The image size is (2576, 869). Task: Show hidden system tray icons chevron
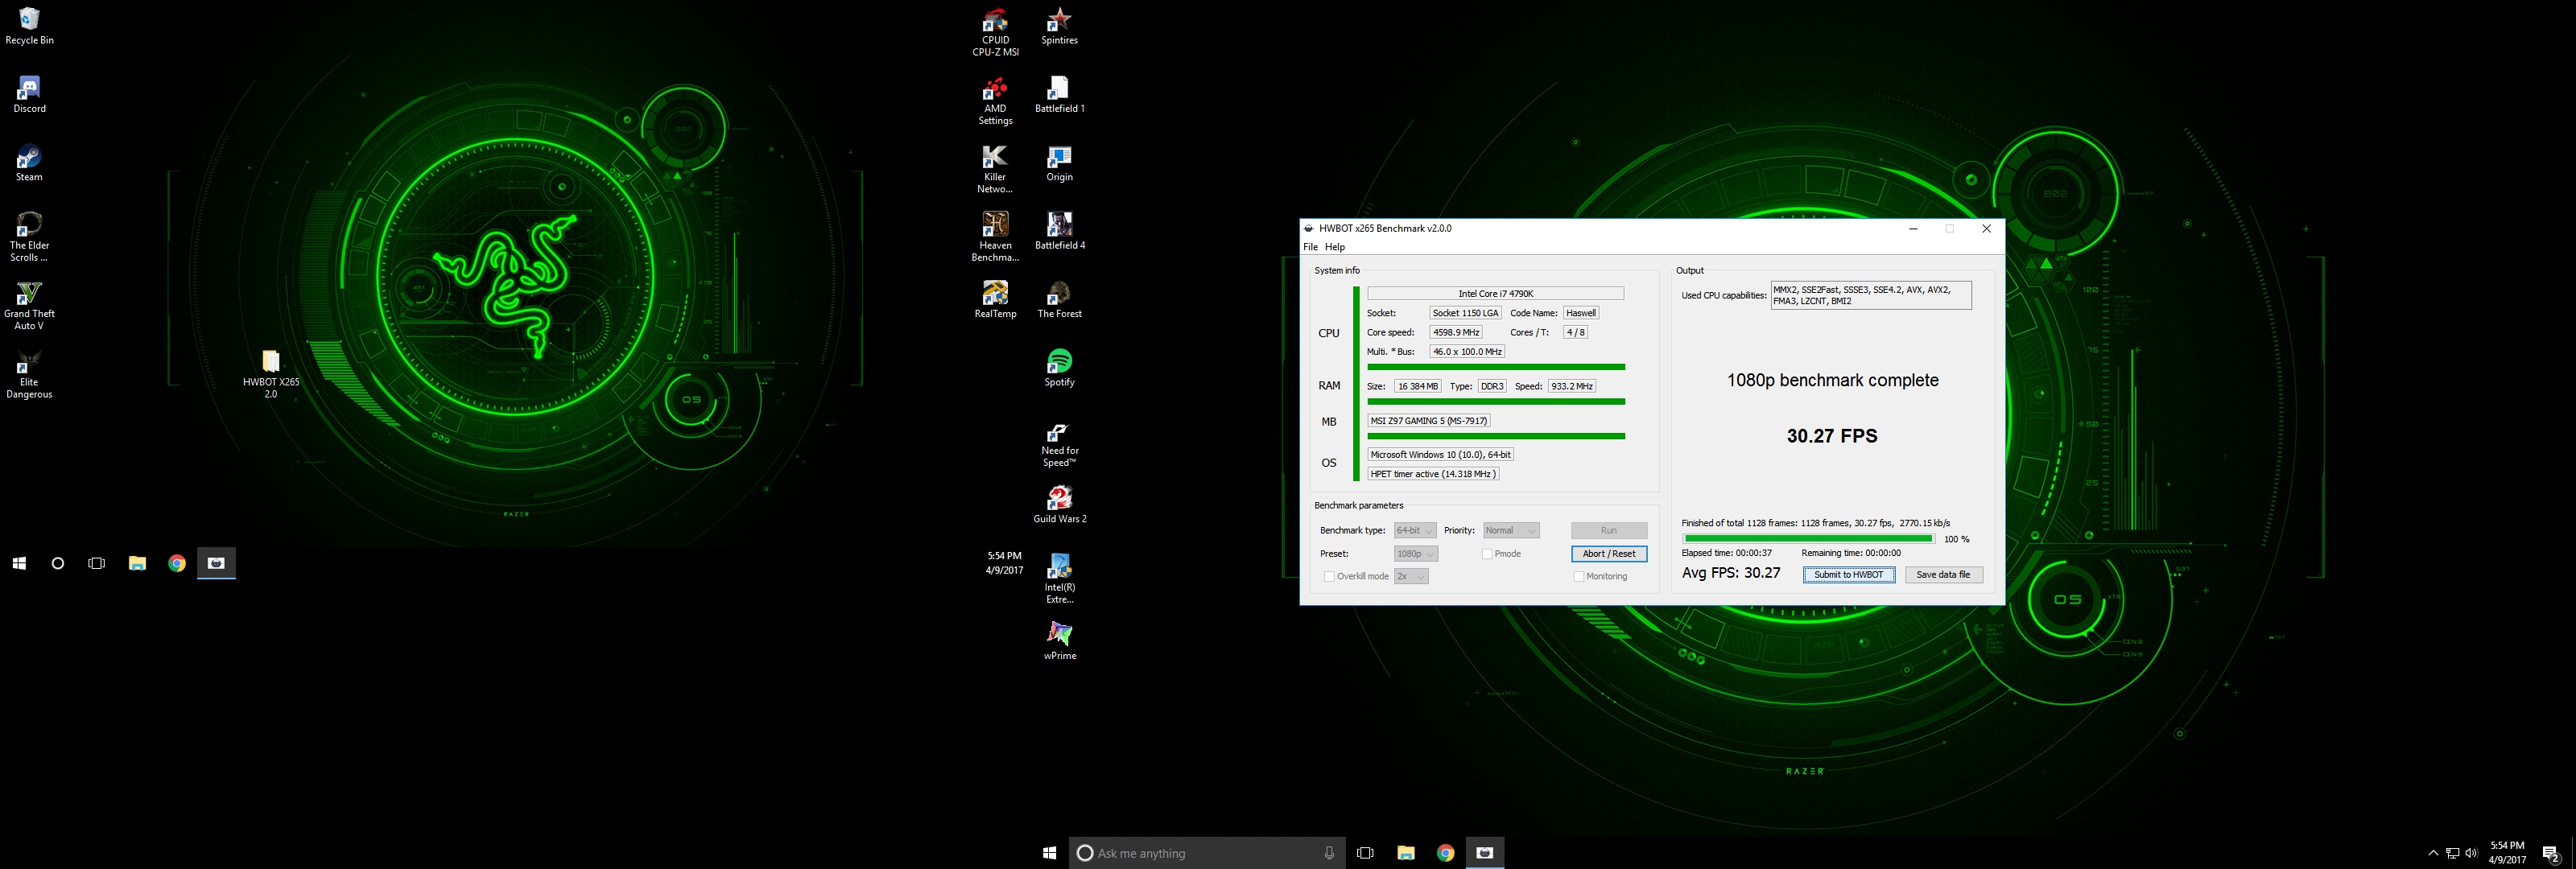(x=2433, y=853)
